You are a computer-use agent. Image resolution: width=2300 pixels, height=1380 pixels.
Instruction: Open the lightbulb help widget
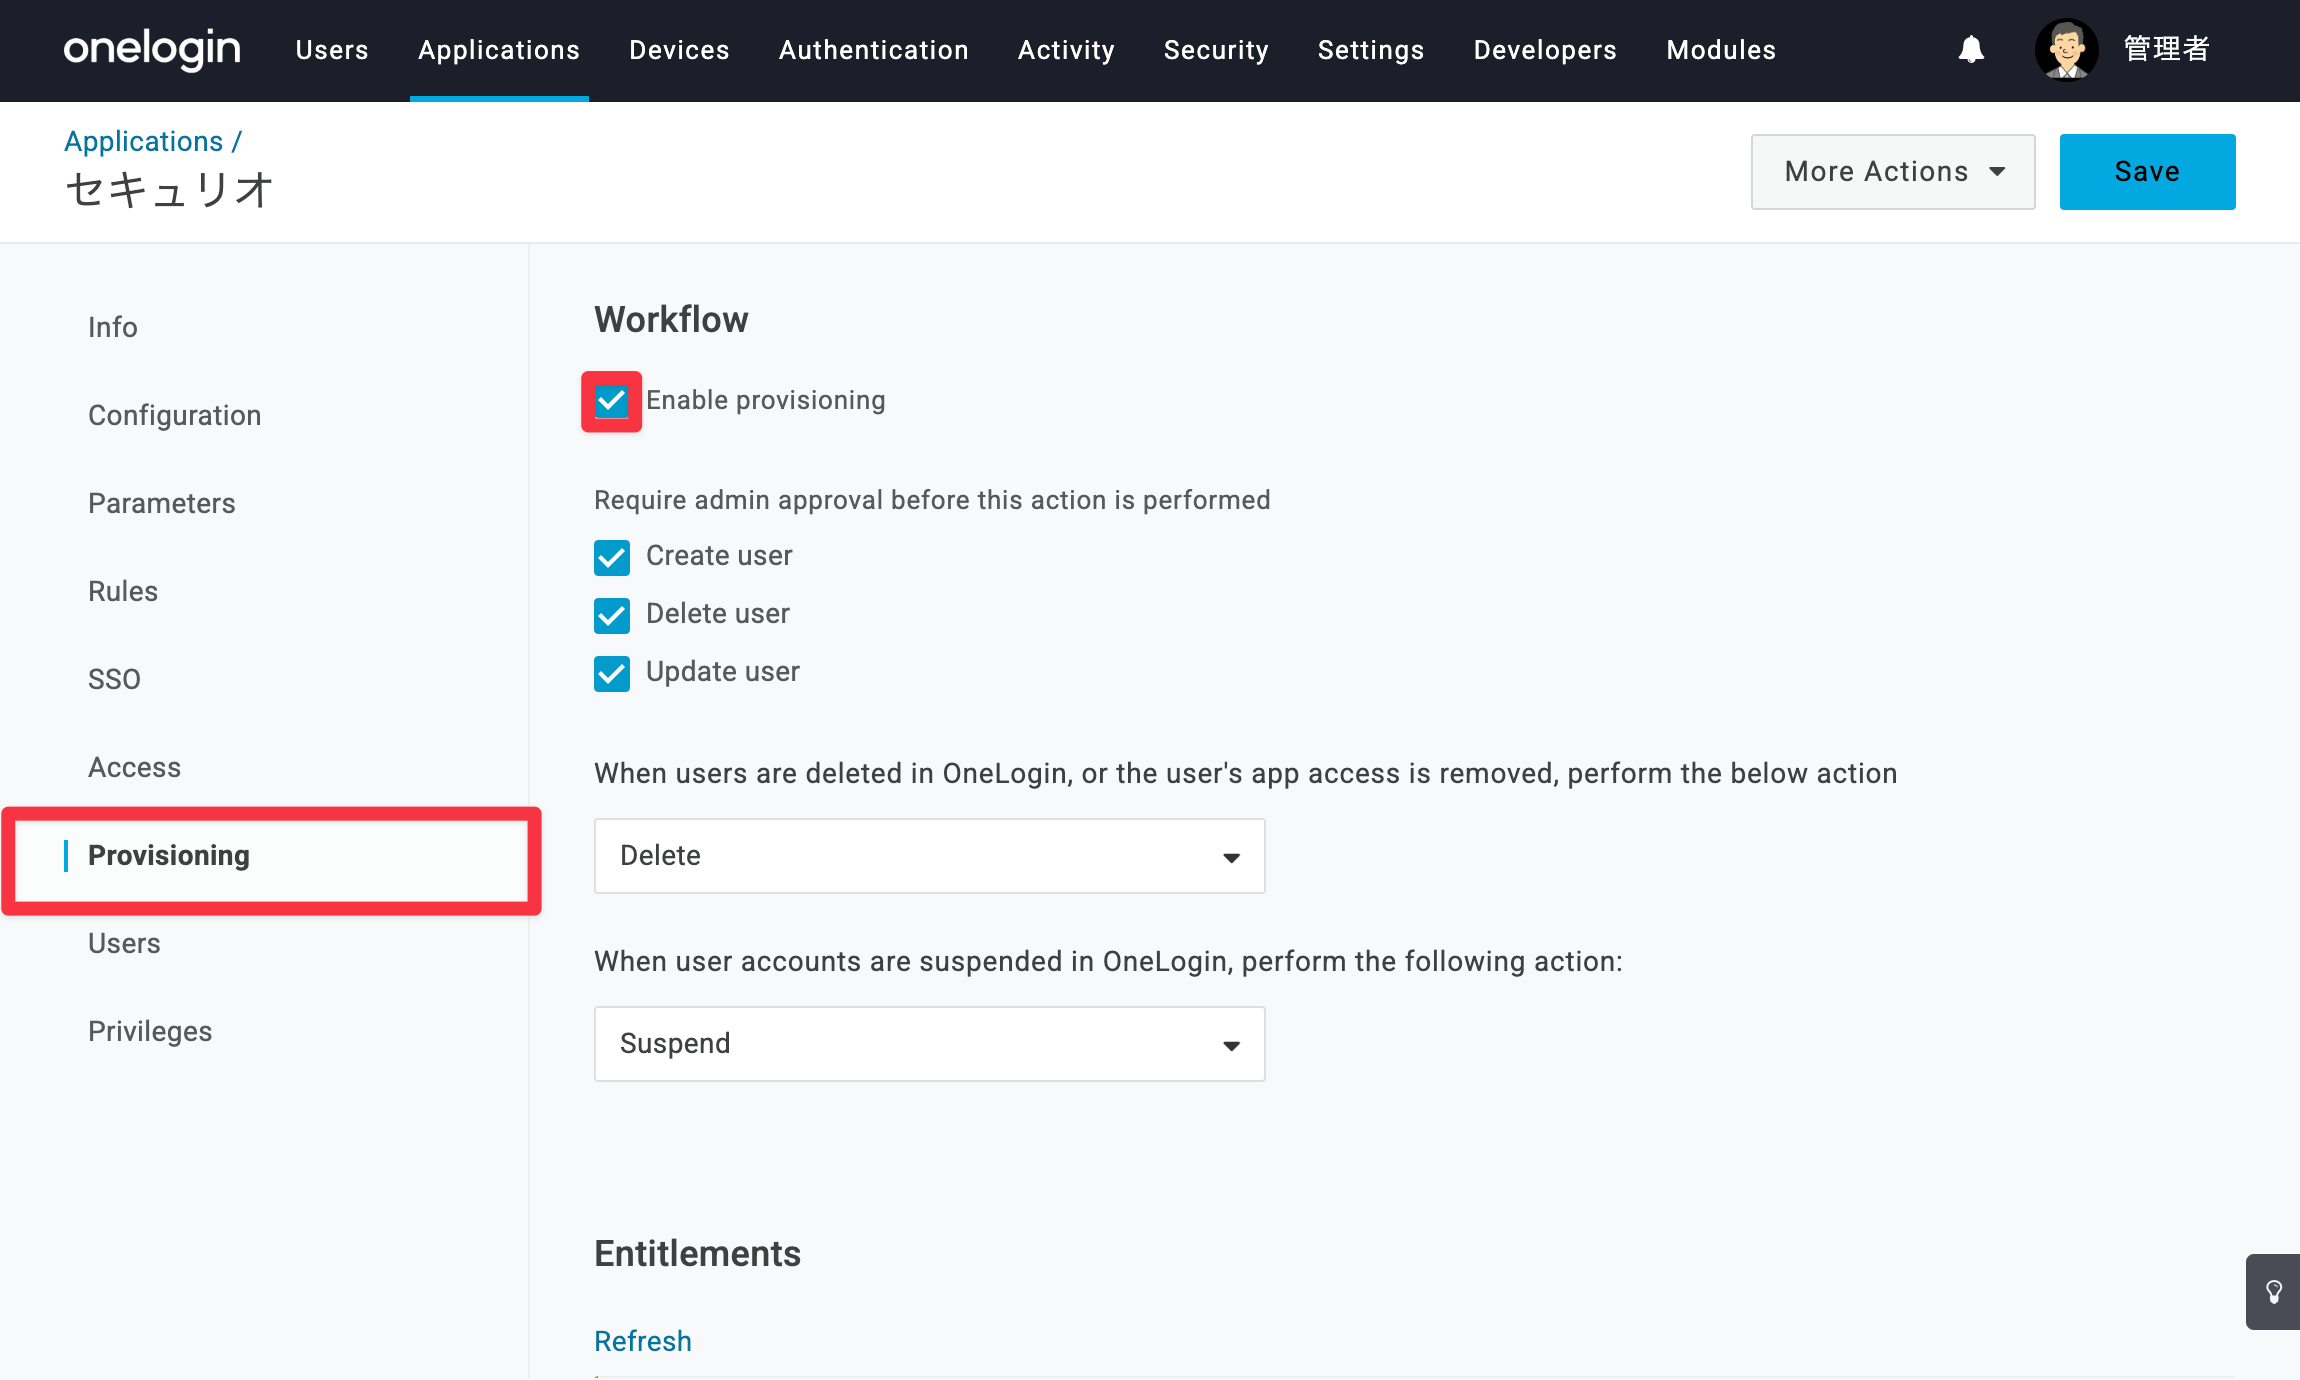pos(2274,1291)
